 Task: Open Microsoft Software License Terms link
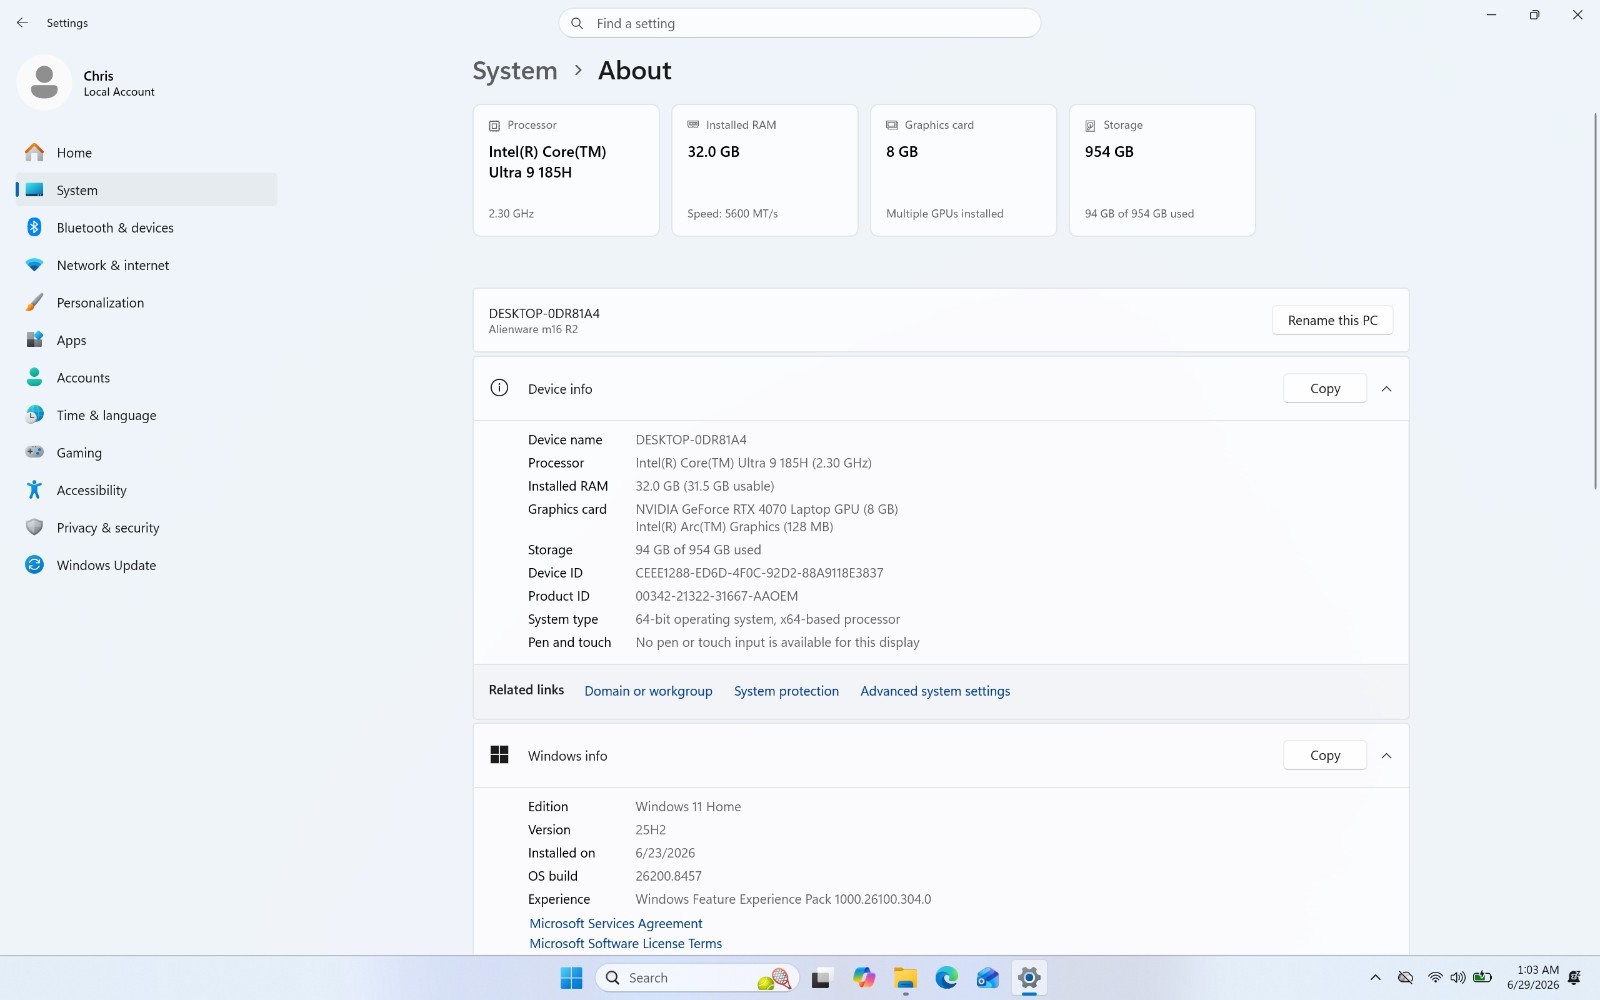626,944
